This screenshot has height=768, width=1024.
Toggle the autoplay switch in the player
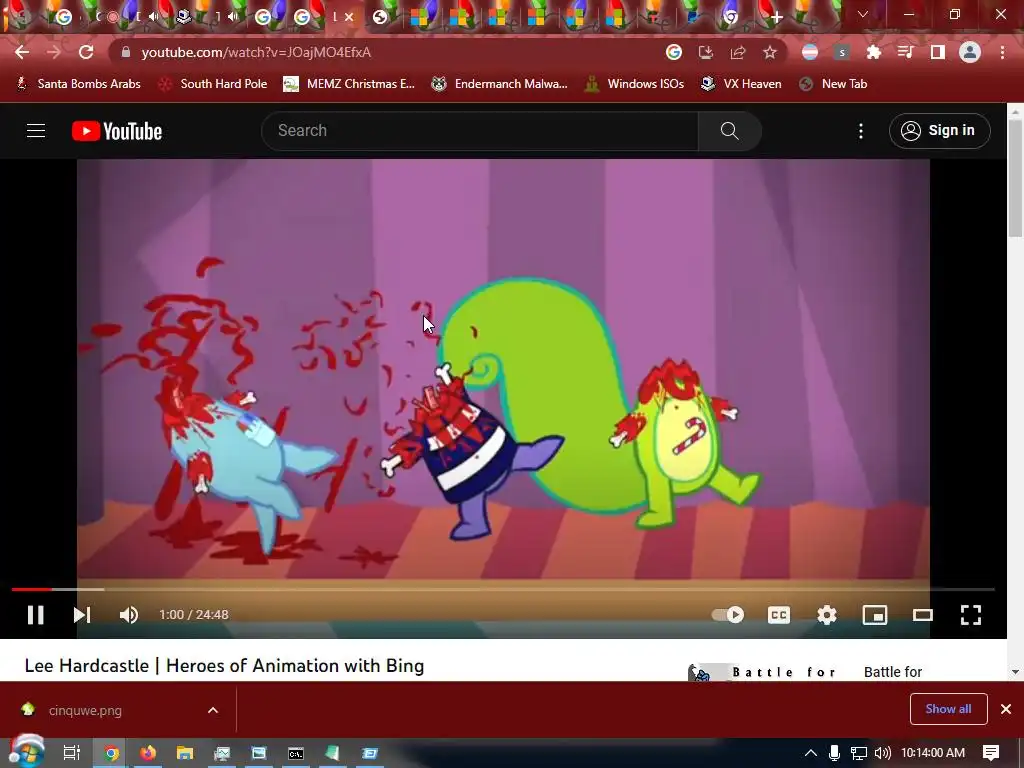(x=728, y=615)
